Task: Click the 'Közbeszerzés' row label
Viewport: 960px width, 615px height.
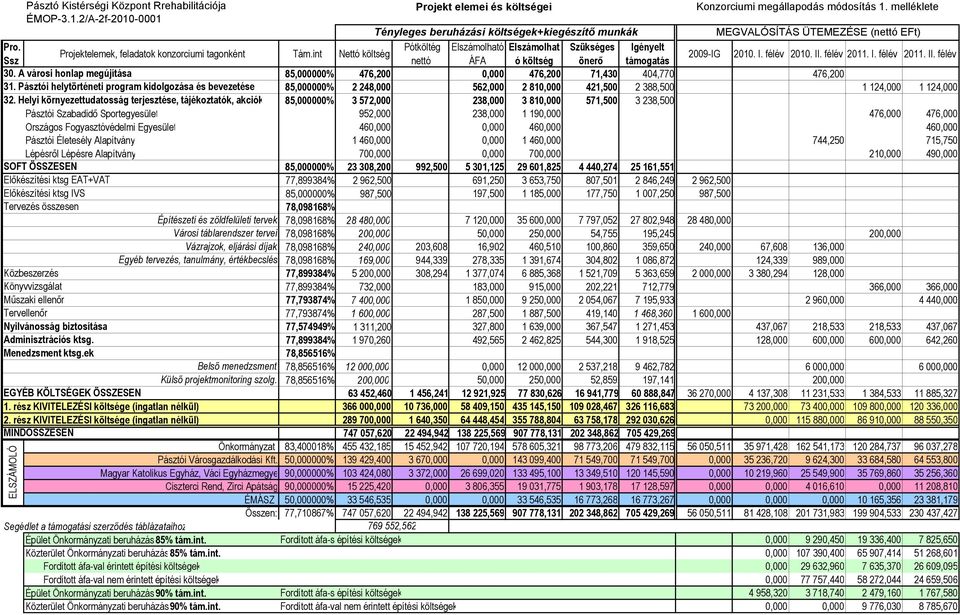Action: 31,273
